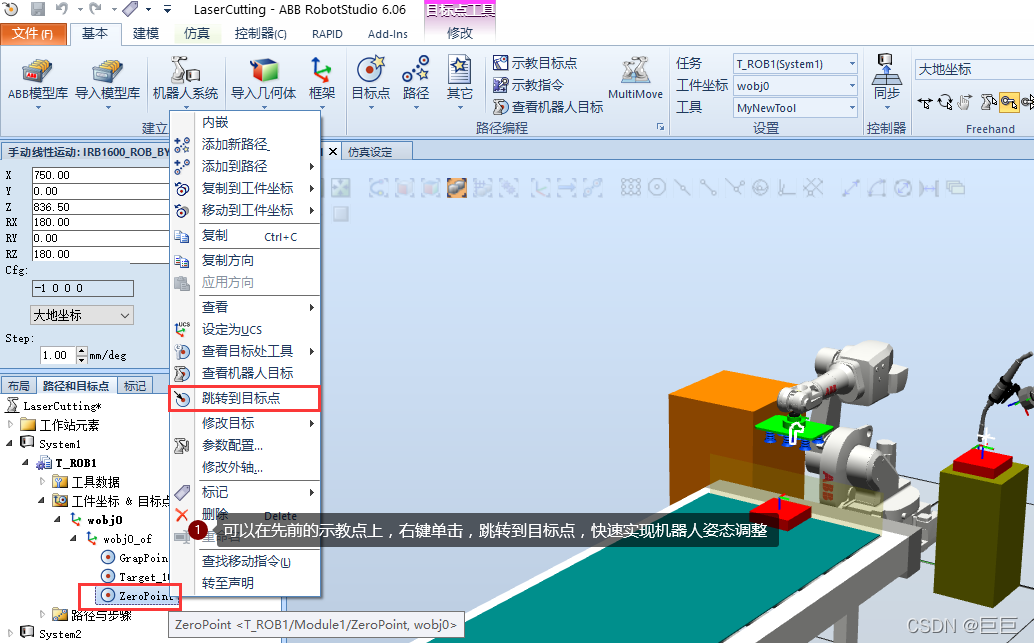Click 查看机器人目标 in ribbon
Viewport: 1034px width, 643px height.
pos(549,106)
